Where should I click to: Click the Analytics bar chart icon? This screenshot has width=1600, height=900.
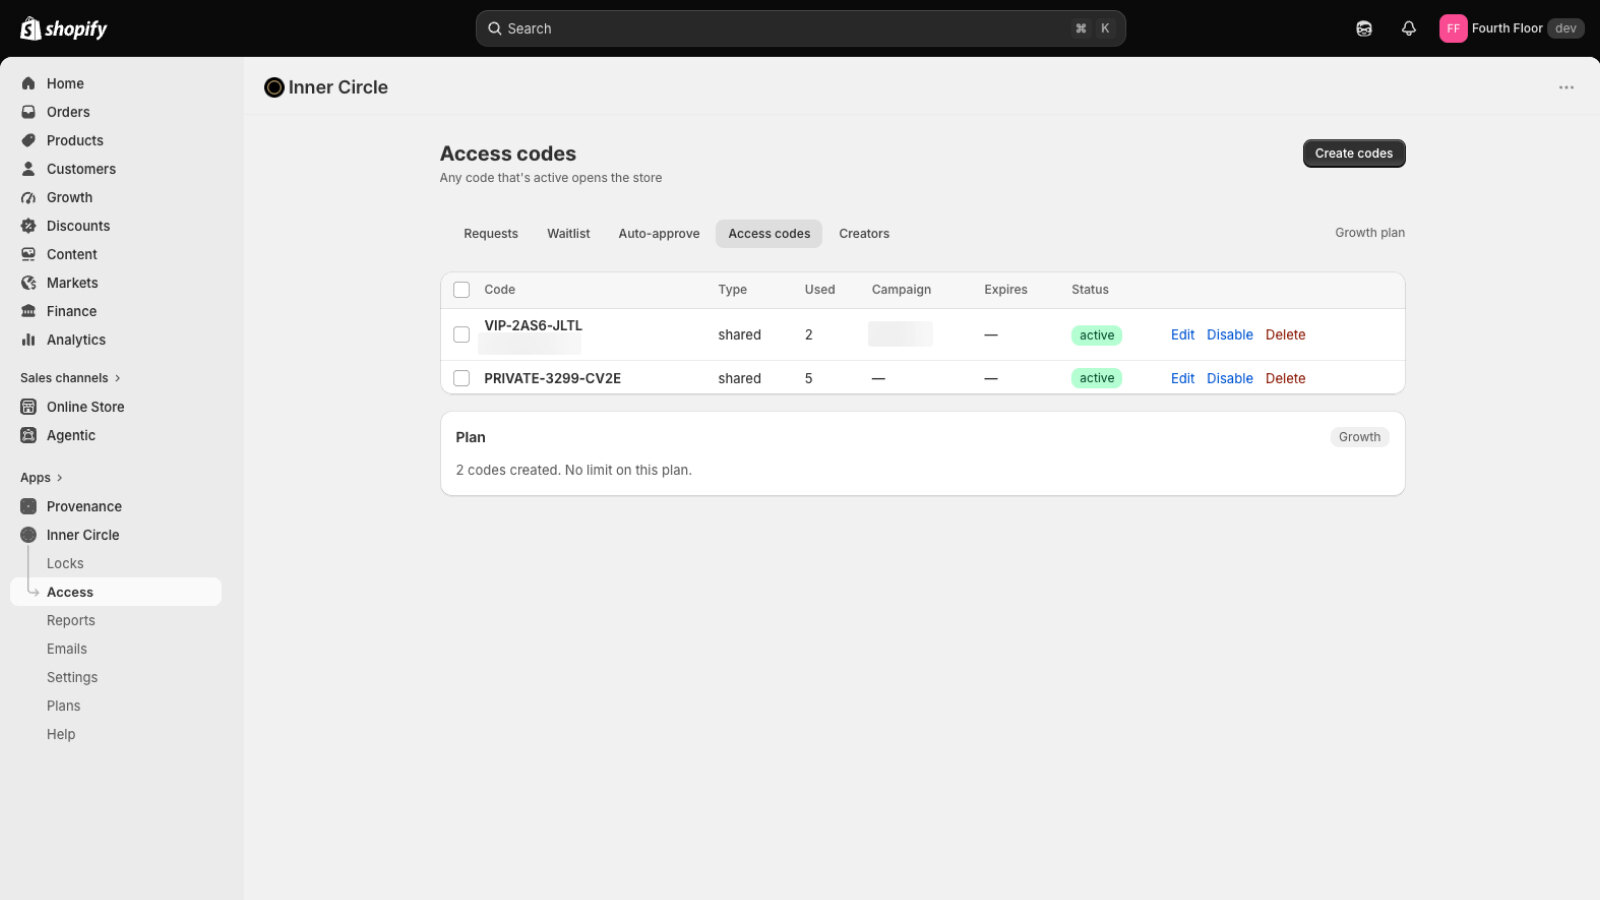[x=28, y=340]
